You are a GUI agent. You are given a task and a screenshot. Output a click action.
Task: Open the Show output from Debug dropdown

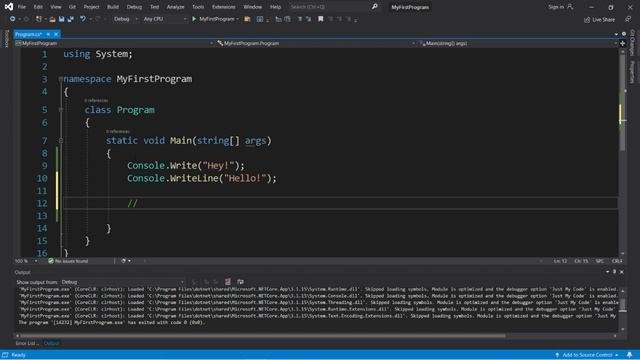123,282
